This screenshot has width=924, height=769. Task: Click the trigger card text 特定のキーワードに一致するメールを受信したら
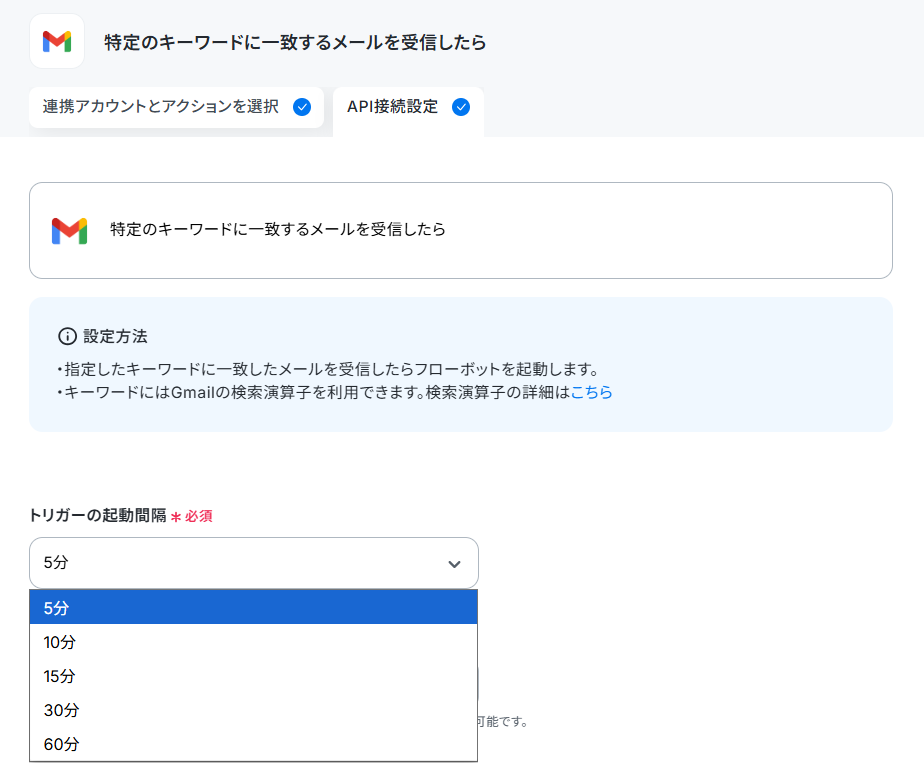point(278,229)
